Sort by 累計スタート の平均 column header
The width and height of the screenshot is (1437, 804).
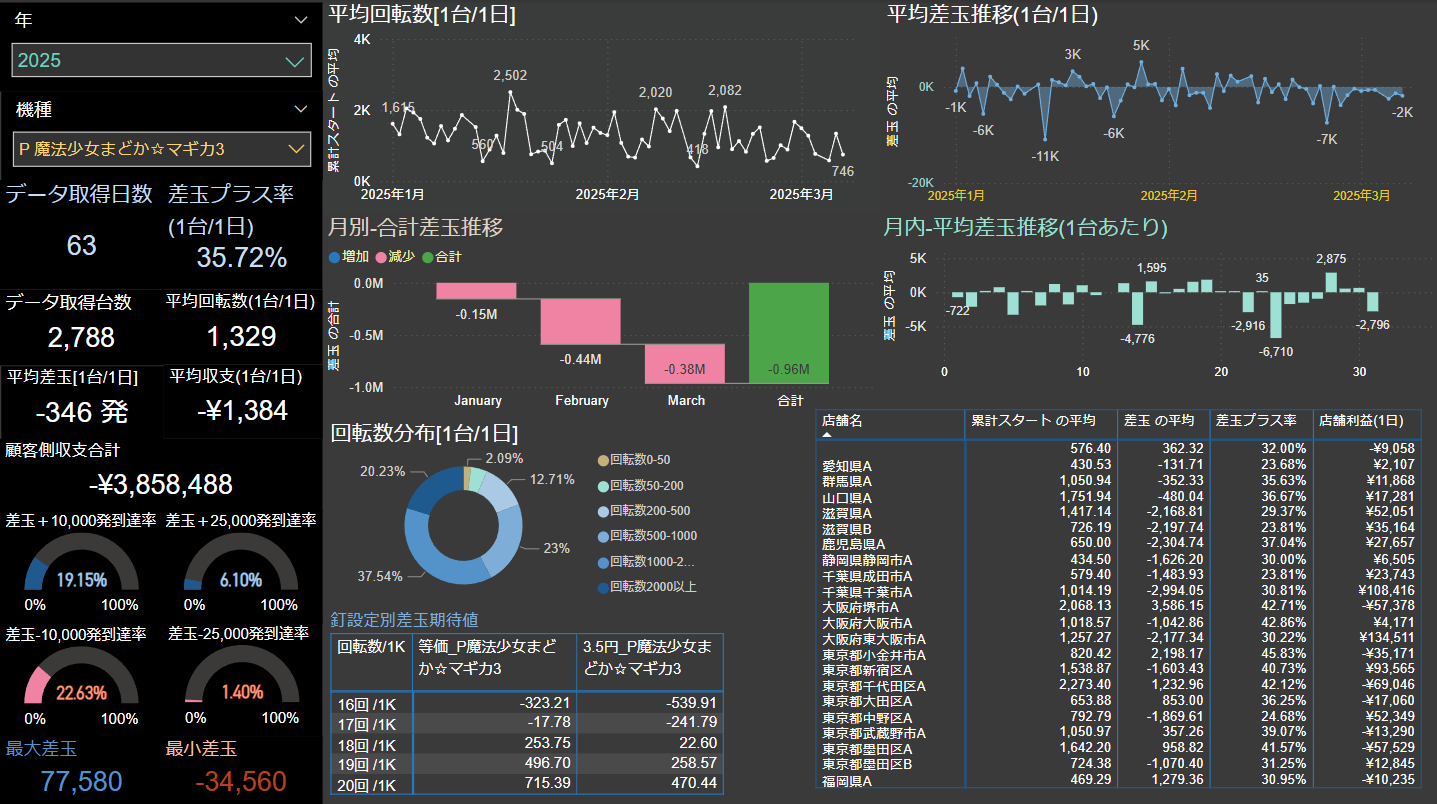tap(1033, 421)
